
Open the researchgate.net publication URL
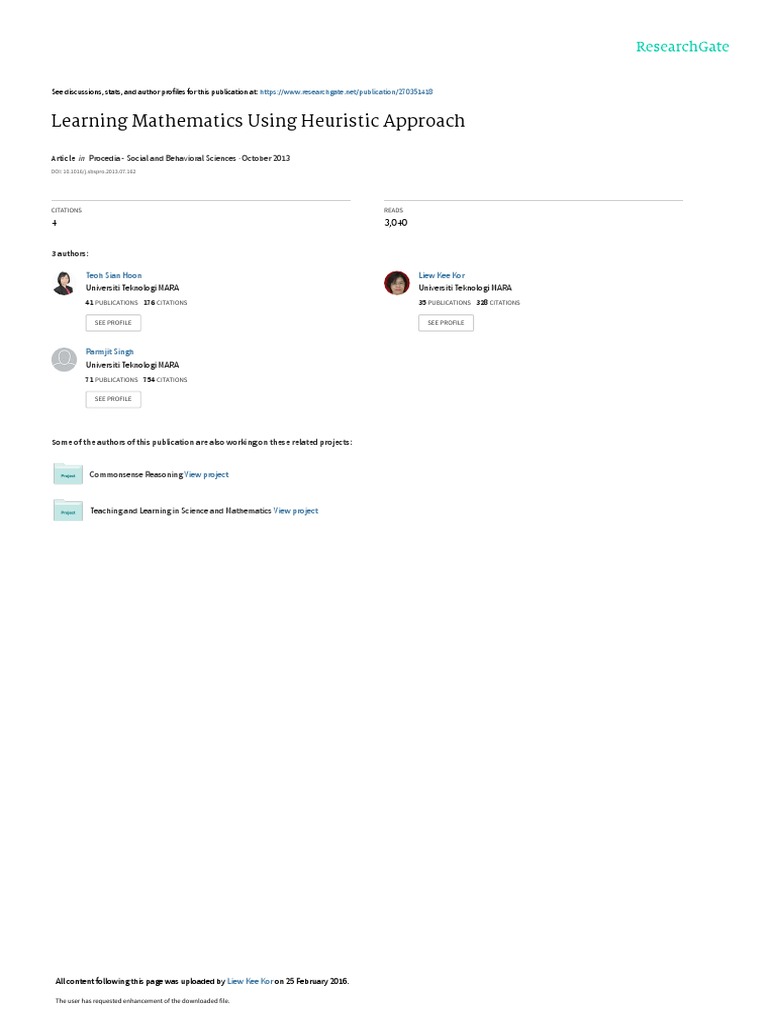(x=346, y=92)
